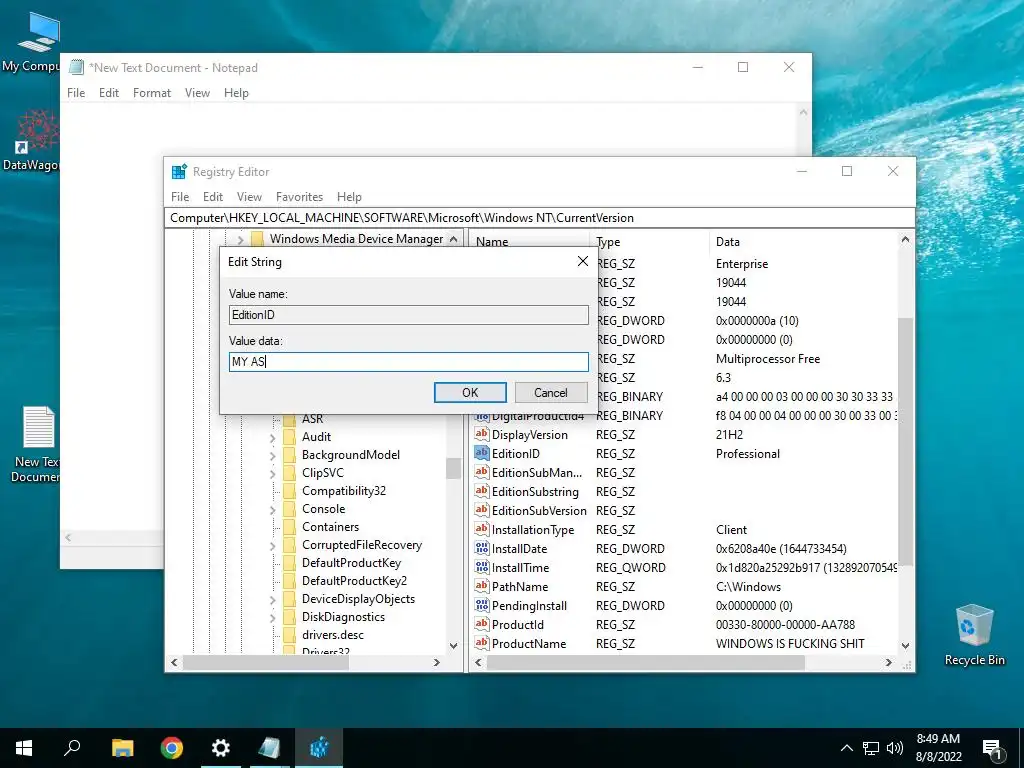
Task: Click the tree pane scroll-down arrow
Action: 453,645
